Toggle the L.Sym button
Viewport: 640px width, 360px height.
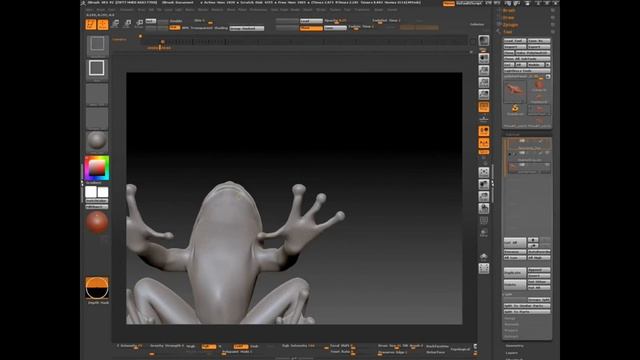484,143
